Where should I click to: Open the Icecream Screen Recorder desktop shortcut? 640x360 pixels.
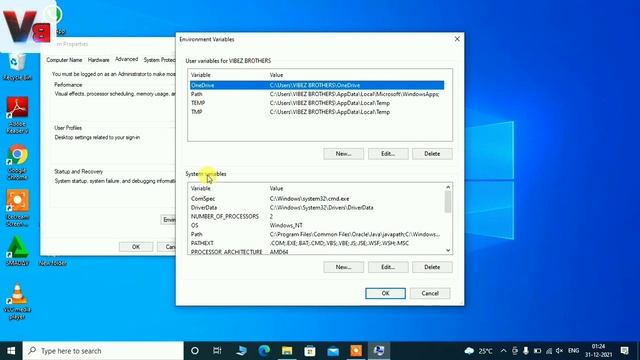point(17,208)
